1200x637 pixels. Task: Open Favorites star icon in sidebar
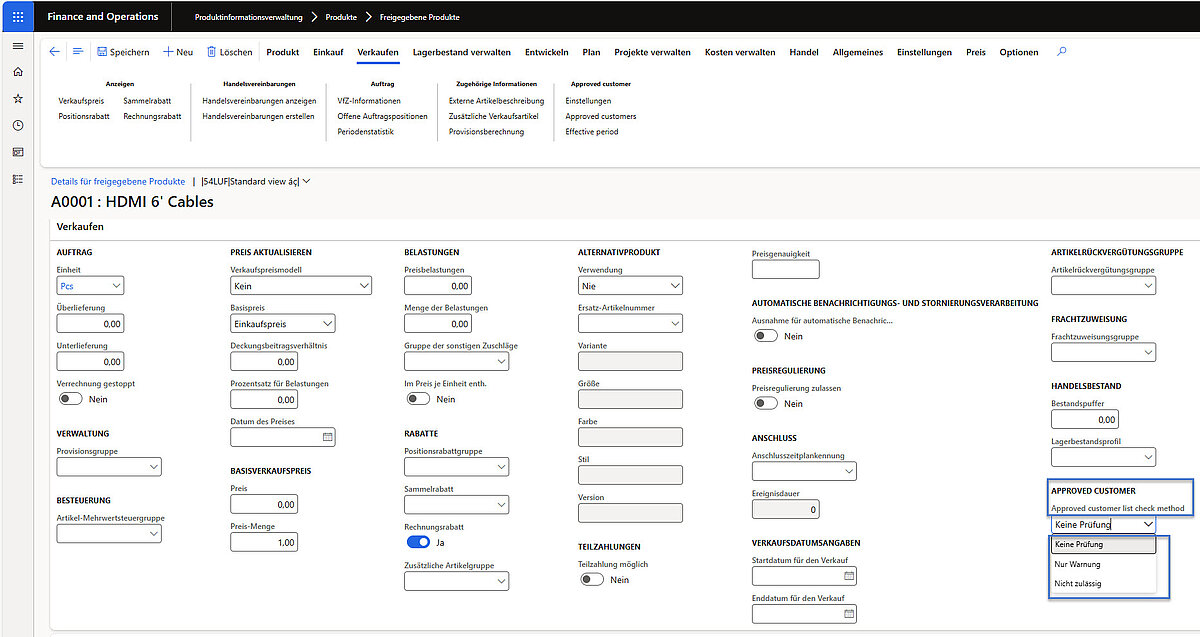[18, 99]
